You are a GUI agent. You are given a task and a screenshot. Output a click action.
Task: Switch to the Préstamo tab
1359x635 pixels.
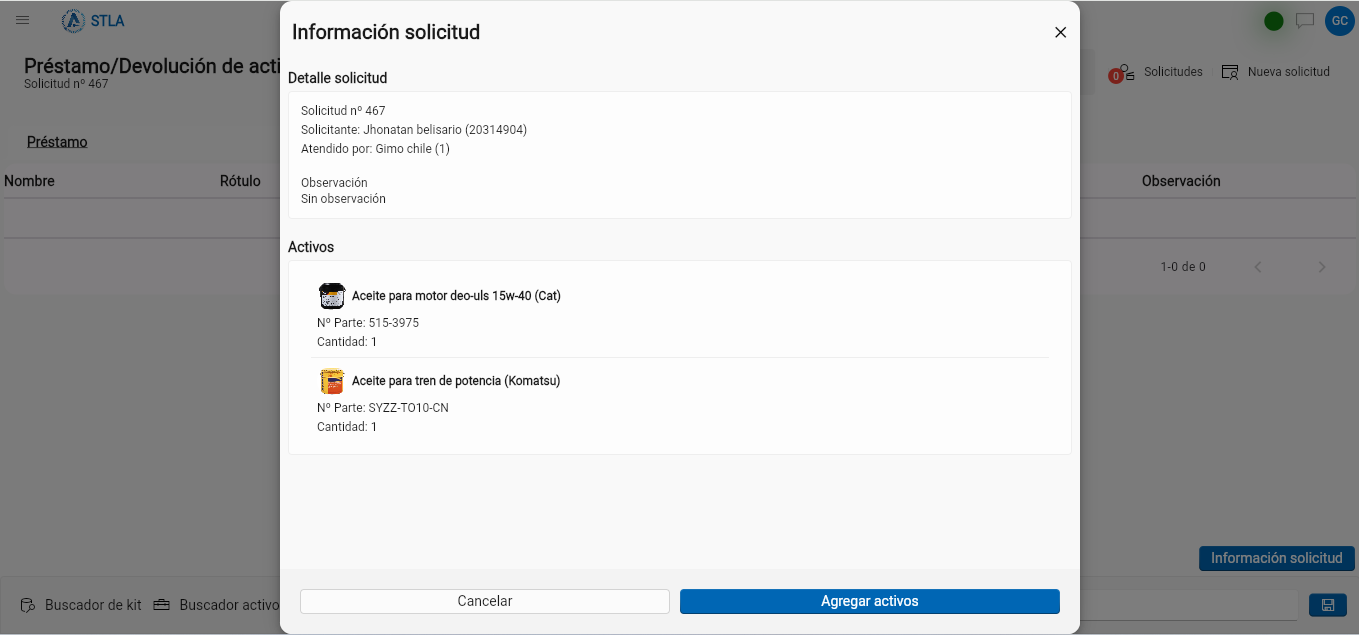(57, 142)
